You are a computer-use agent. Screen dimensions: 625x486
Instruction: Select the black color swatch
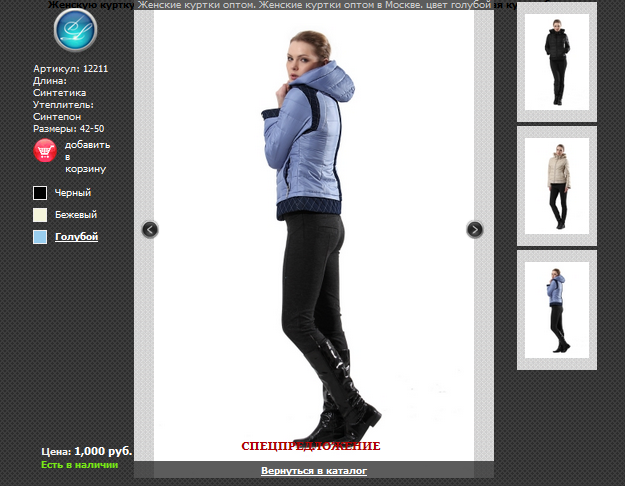[x=40, y=193]
